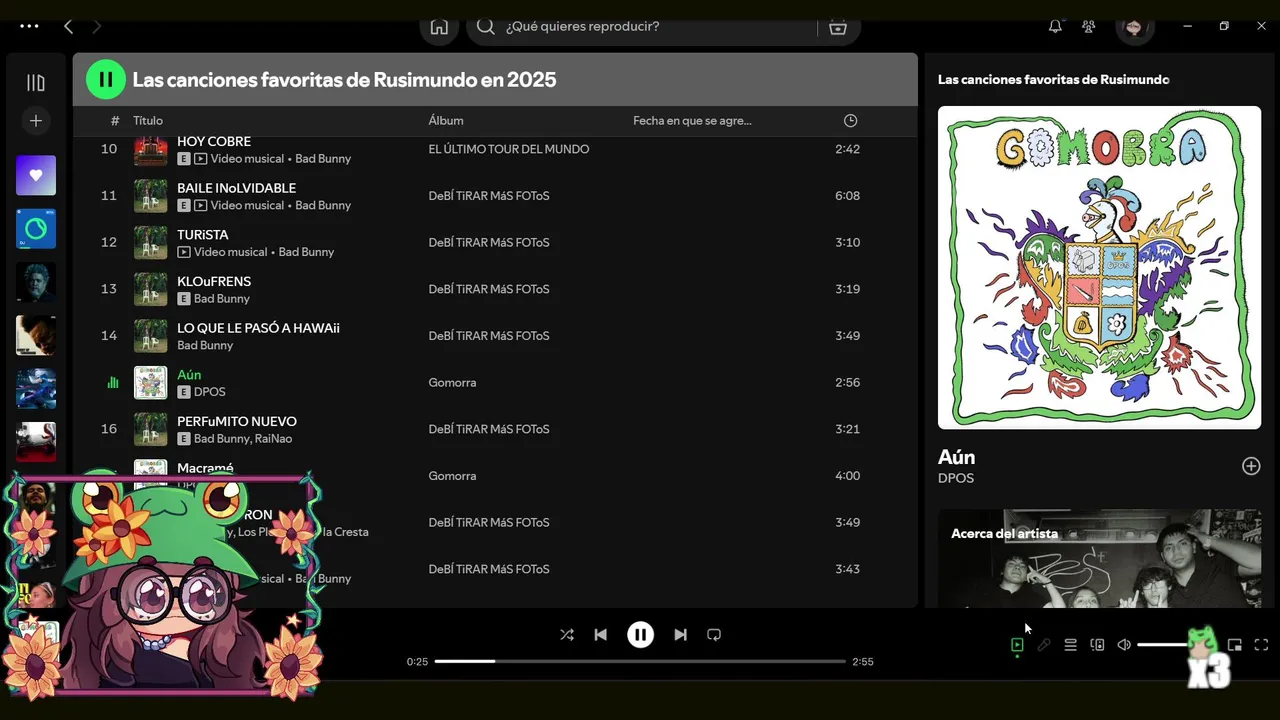Go back with the left arrow
The width and height of the screenshot is (1280, 720).
point(68,27)
